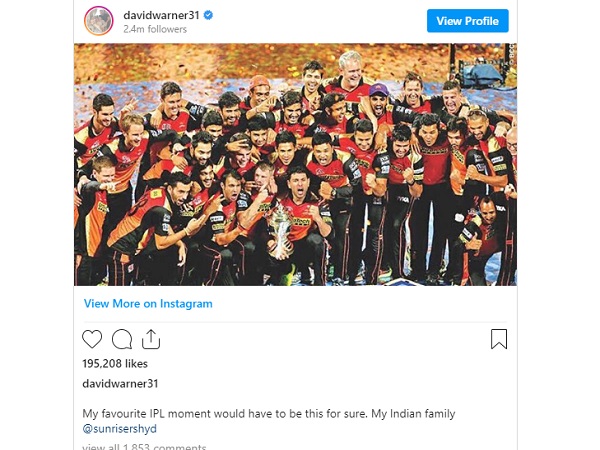Open the Sunrisers team celebration photo

[x=295, y=165]
